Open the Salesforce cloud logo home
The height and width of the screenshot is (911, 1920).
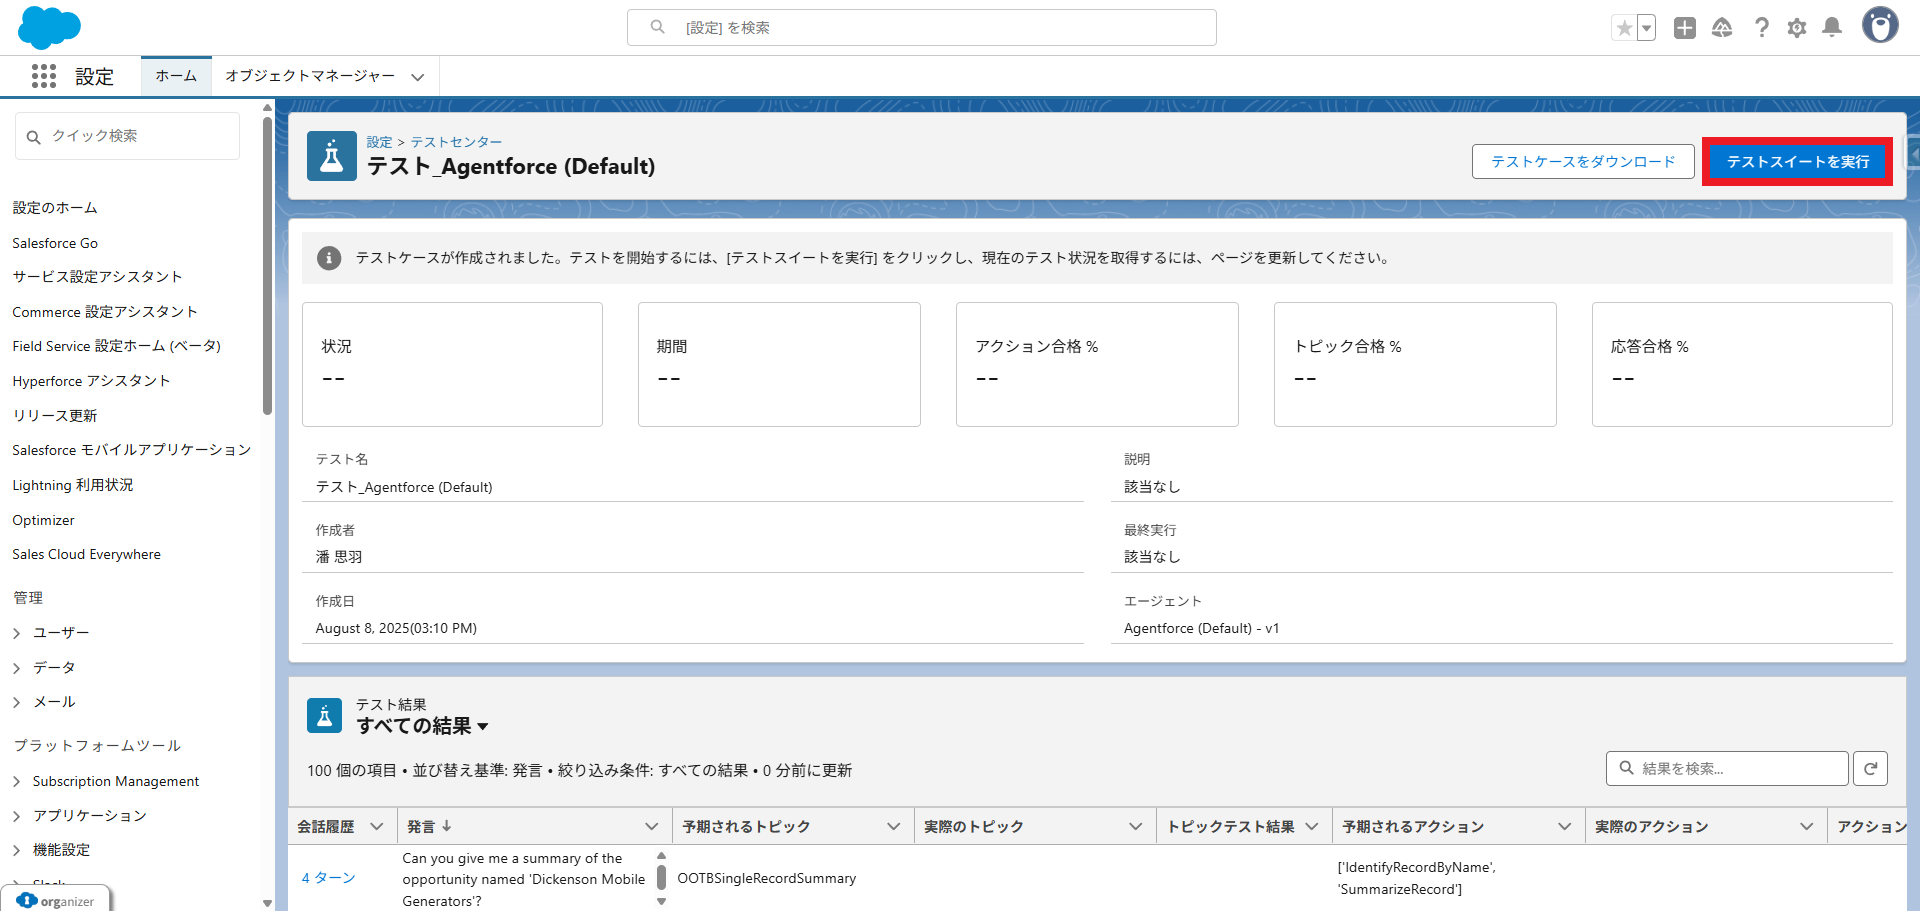pyautogui.click(x=49, y=27)
